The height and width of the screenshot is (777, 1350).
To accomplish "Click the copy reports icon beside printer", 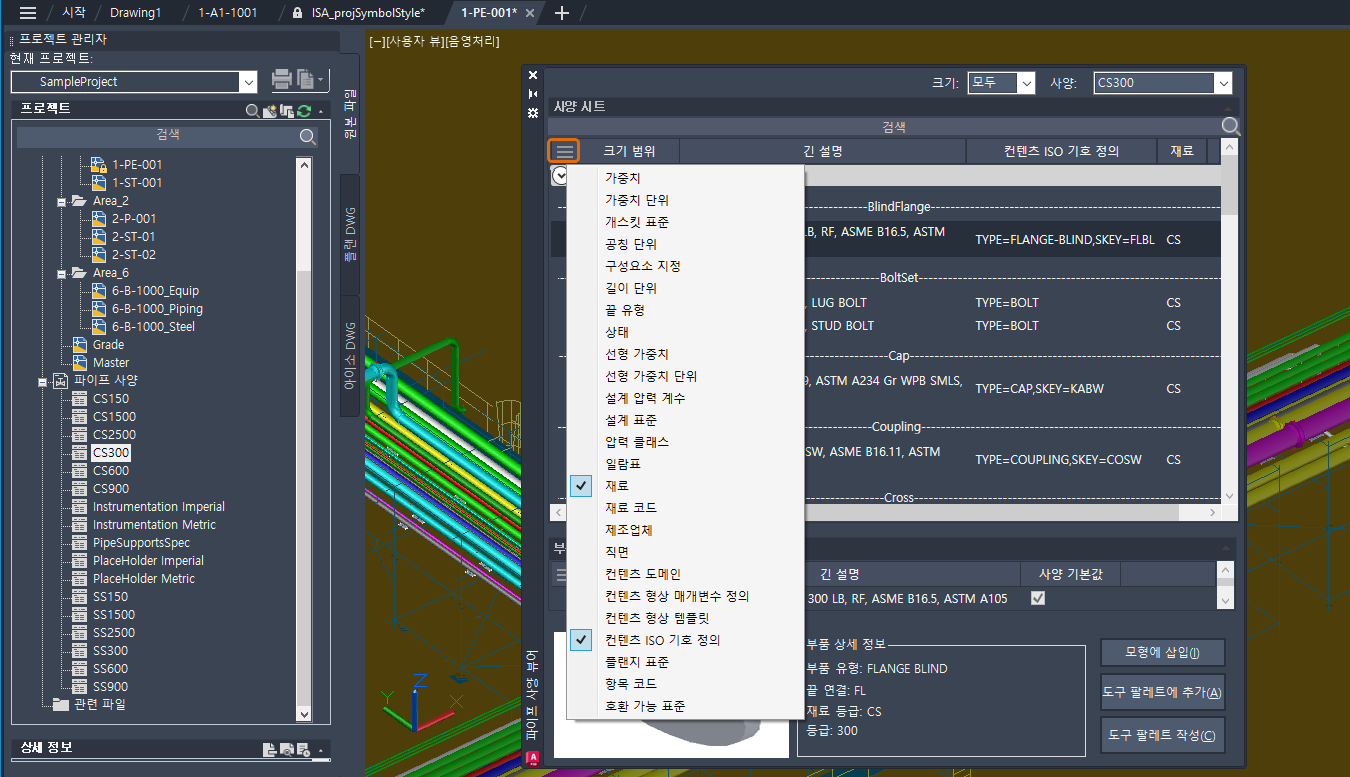I will pyautogui.click(x=305, y=80).
